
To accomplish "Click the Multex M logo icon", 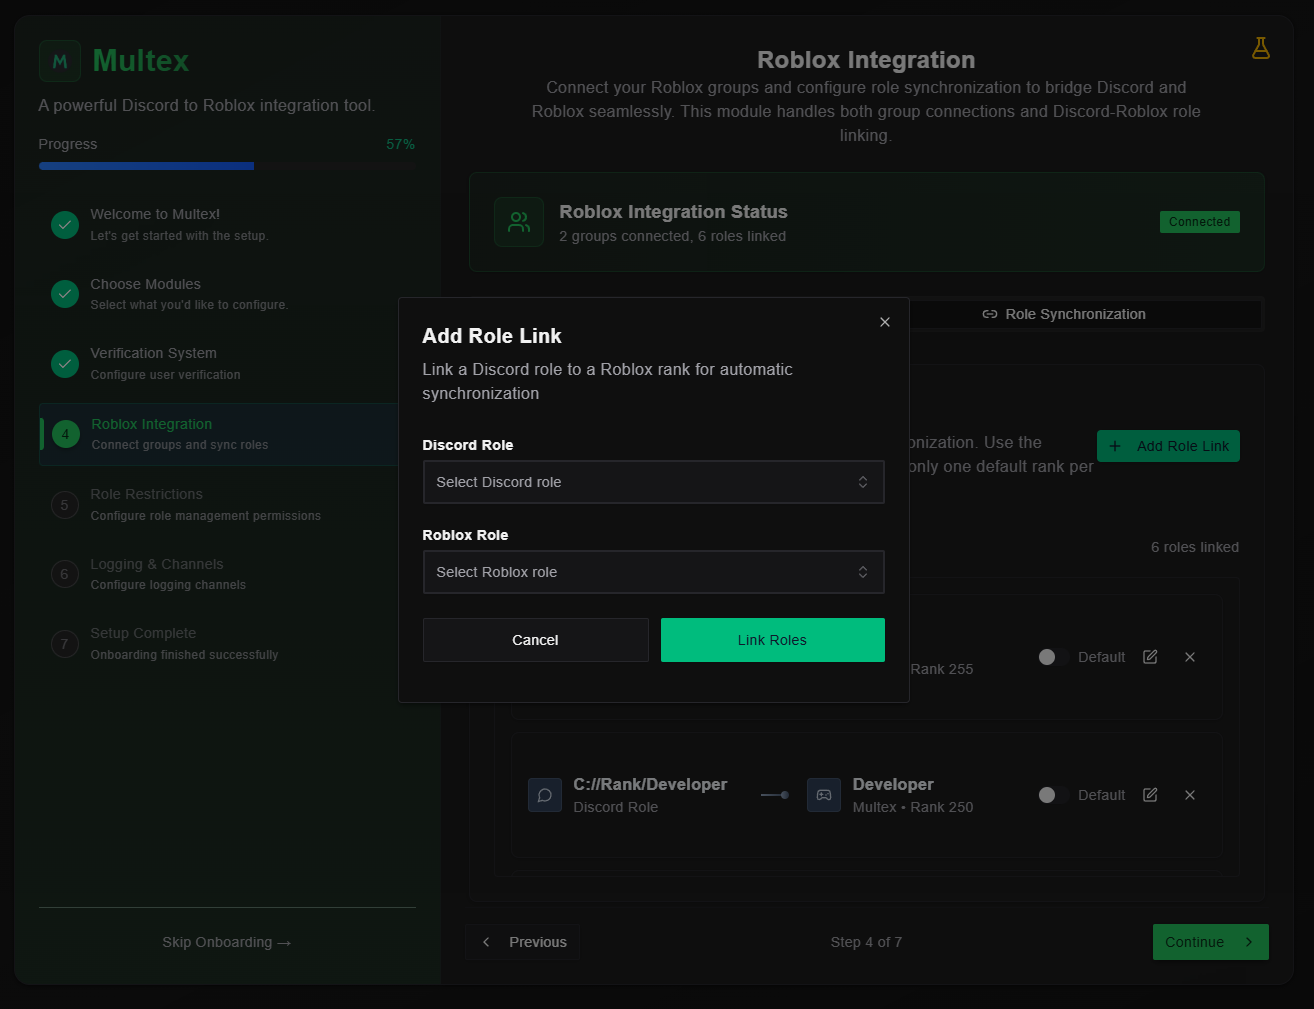I will pyautogui.click(x=60, y=61).
